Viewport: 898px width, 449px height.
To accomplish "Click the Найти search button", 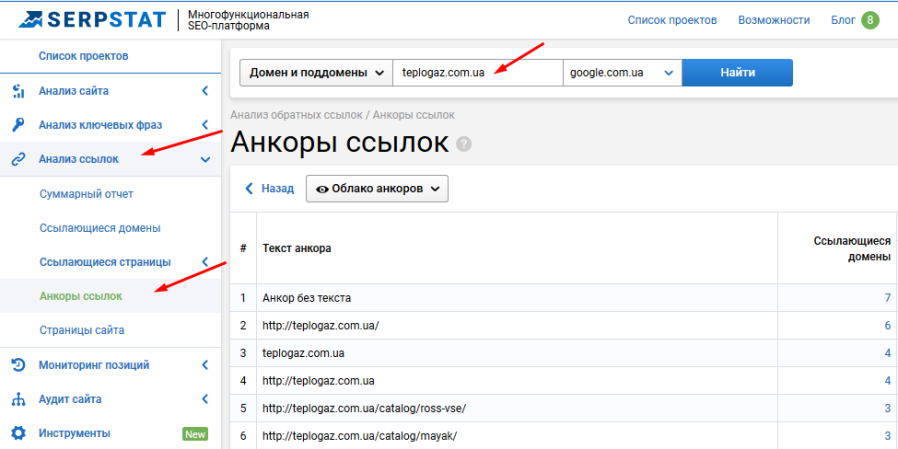I will point(737,73).
